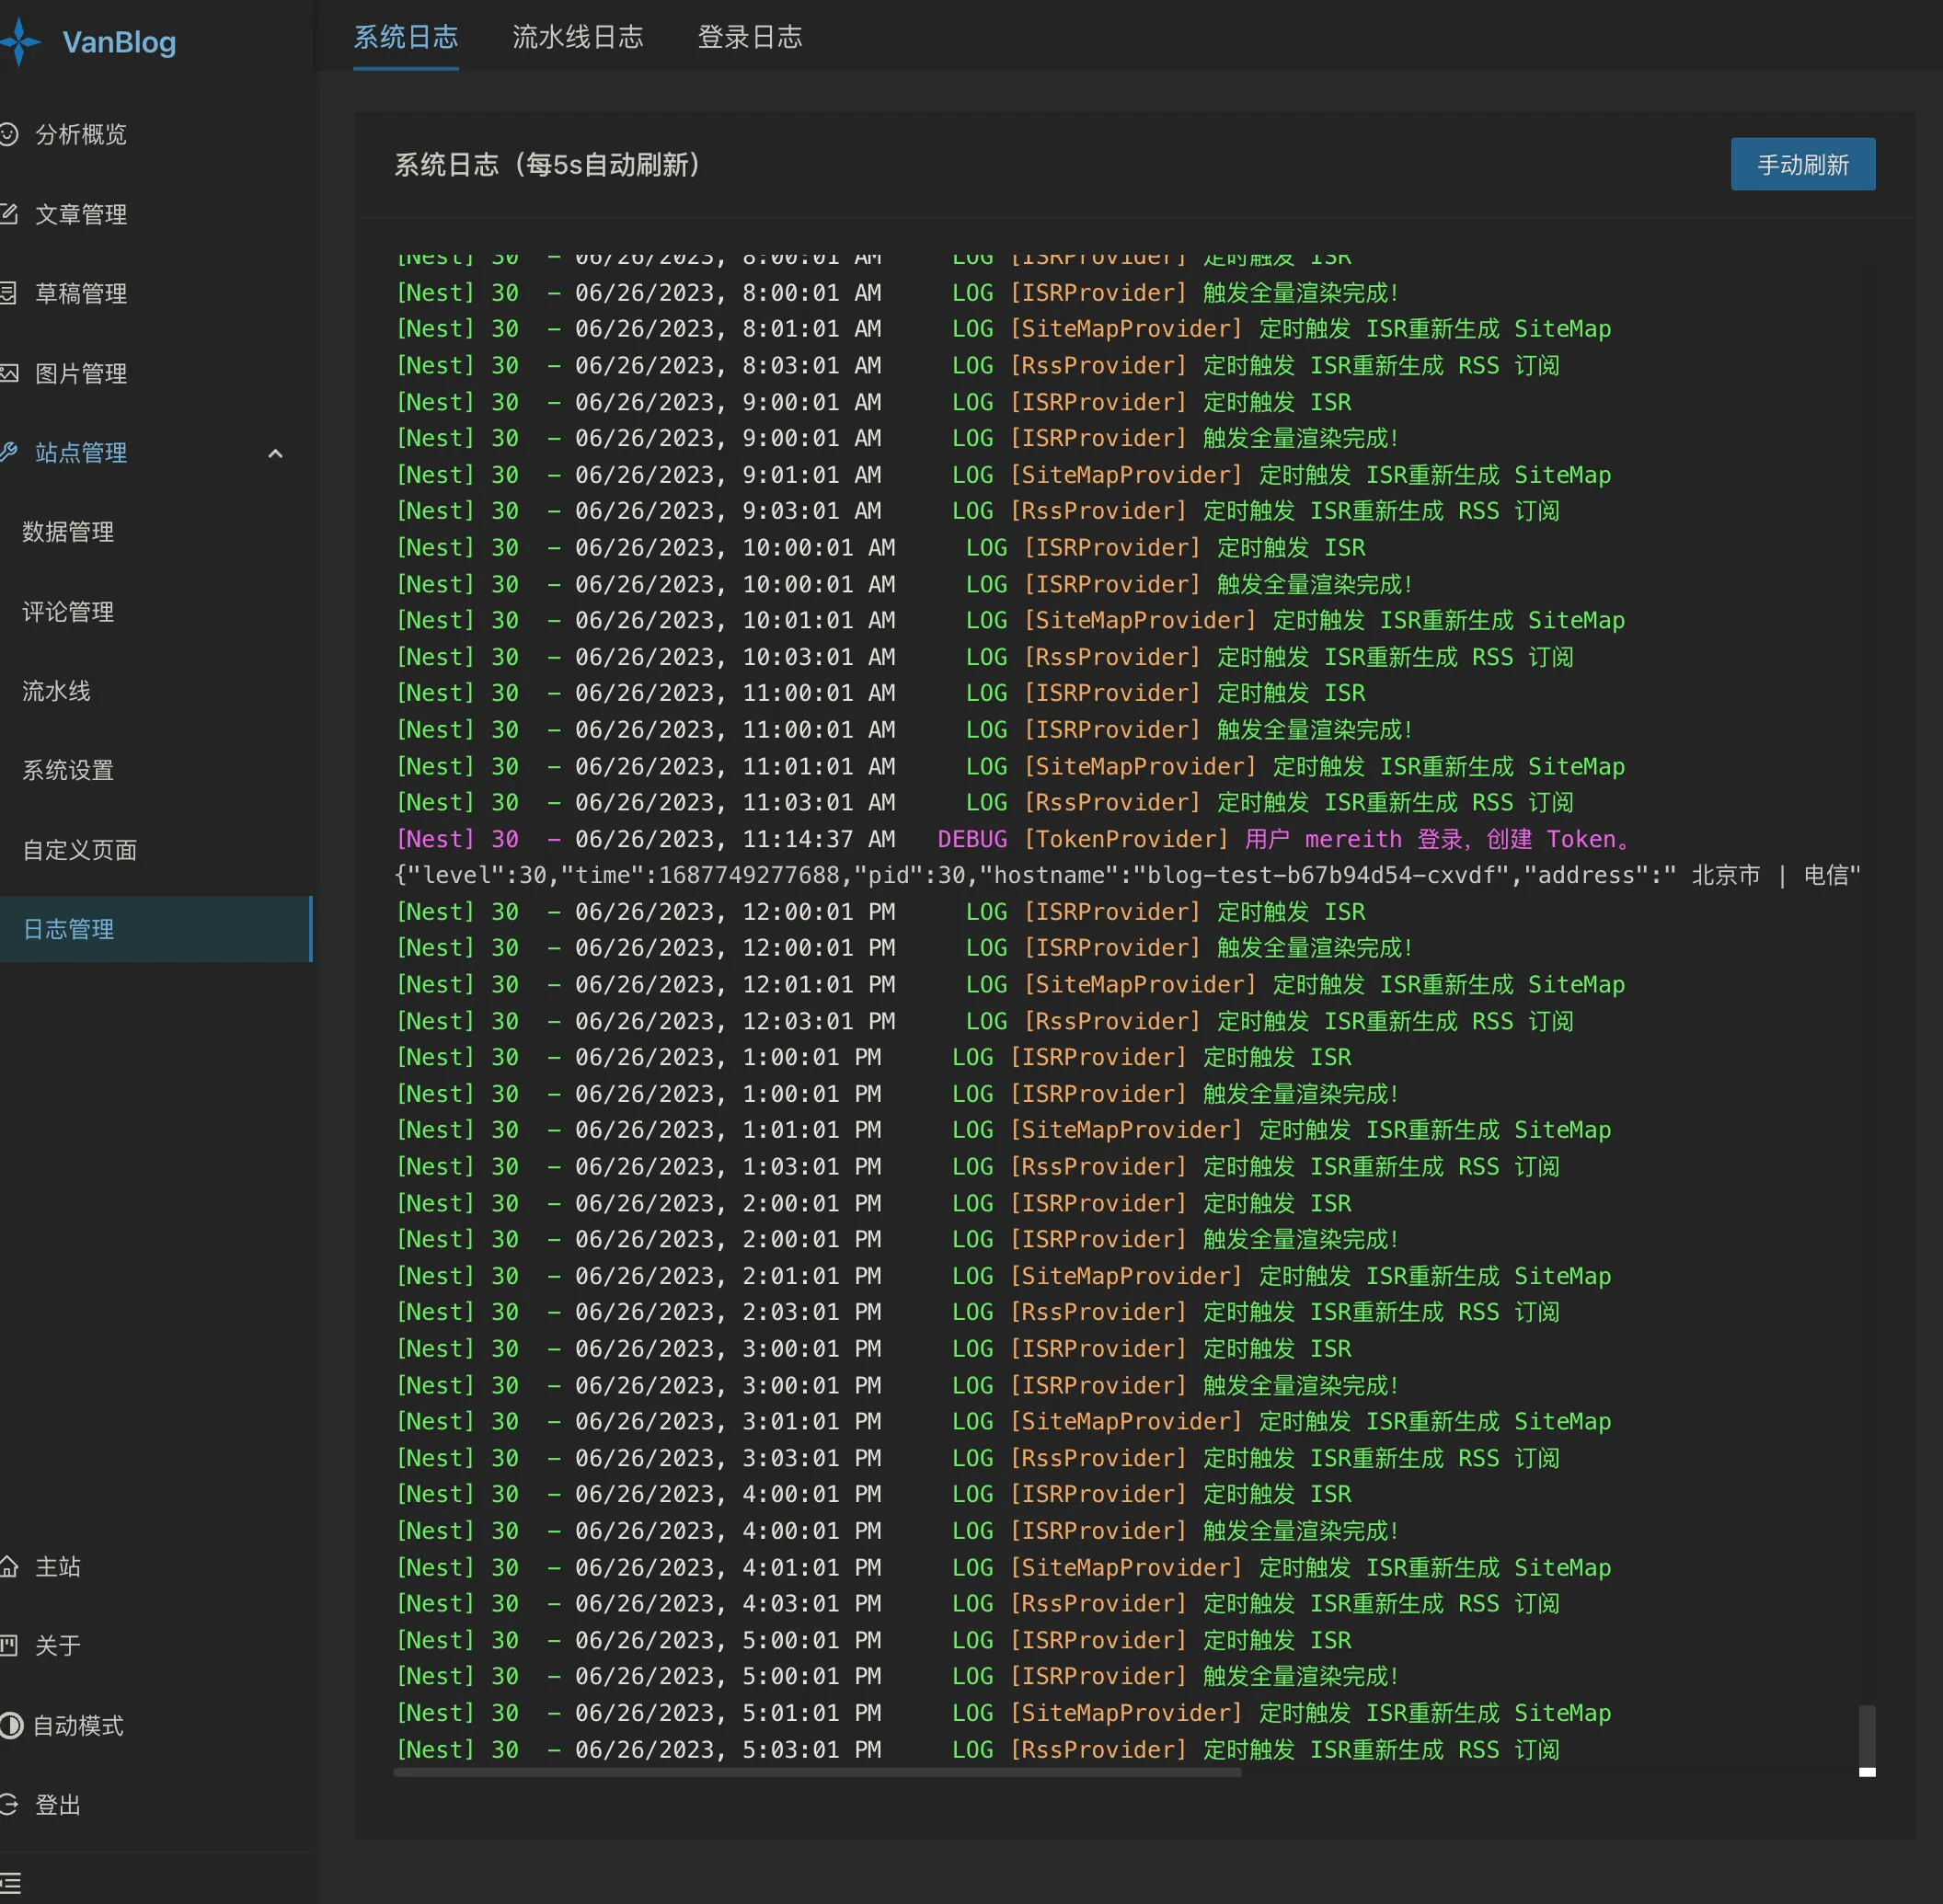Click the 草稿管理 draft icon
The height and width of the screenshot is (1904, 1943).
10,293
